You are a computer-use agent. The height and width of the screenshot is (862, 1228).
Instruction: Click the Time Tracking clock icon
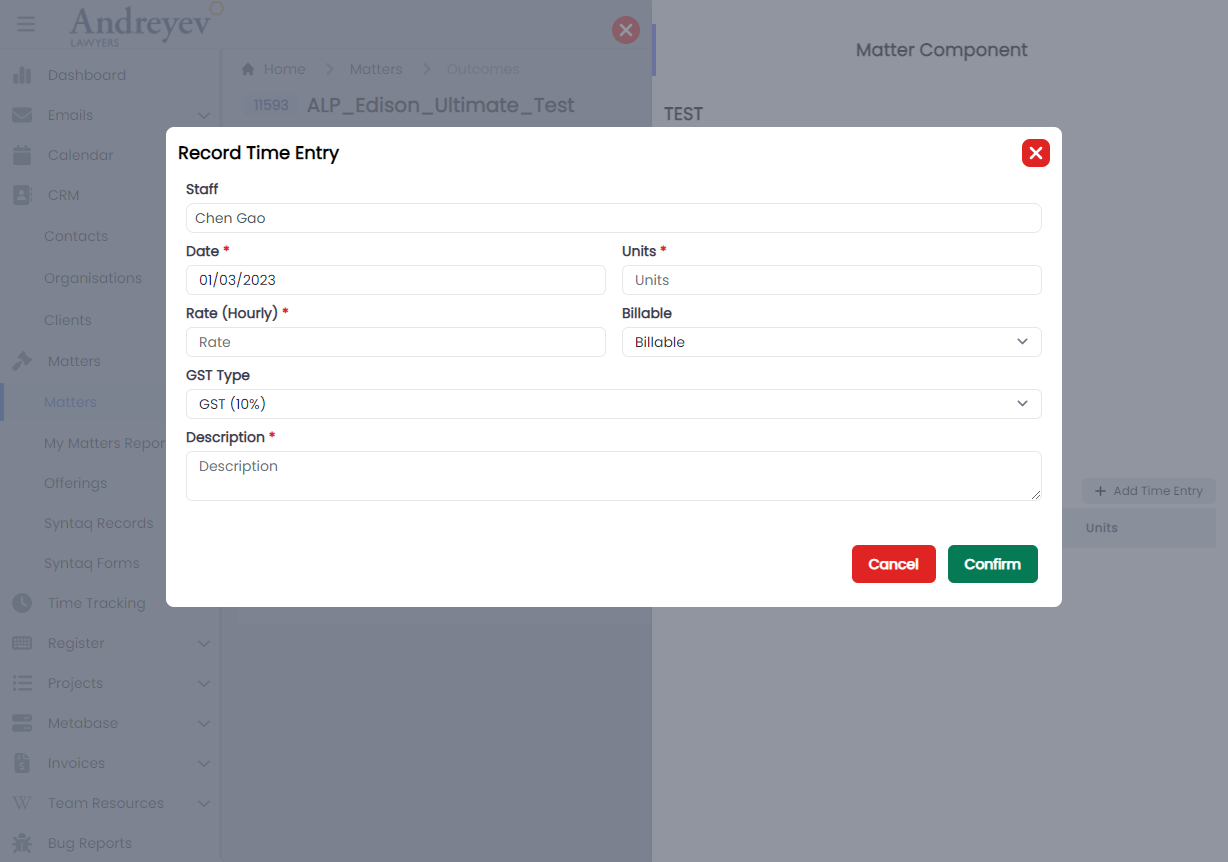point(22,603)
